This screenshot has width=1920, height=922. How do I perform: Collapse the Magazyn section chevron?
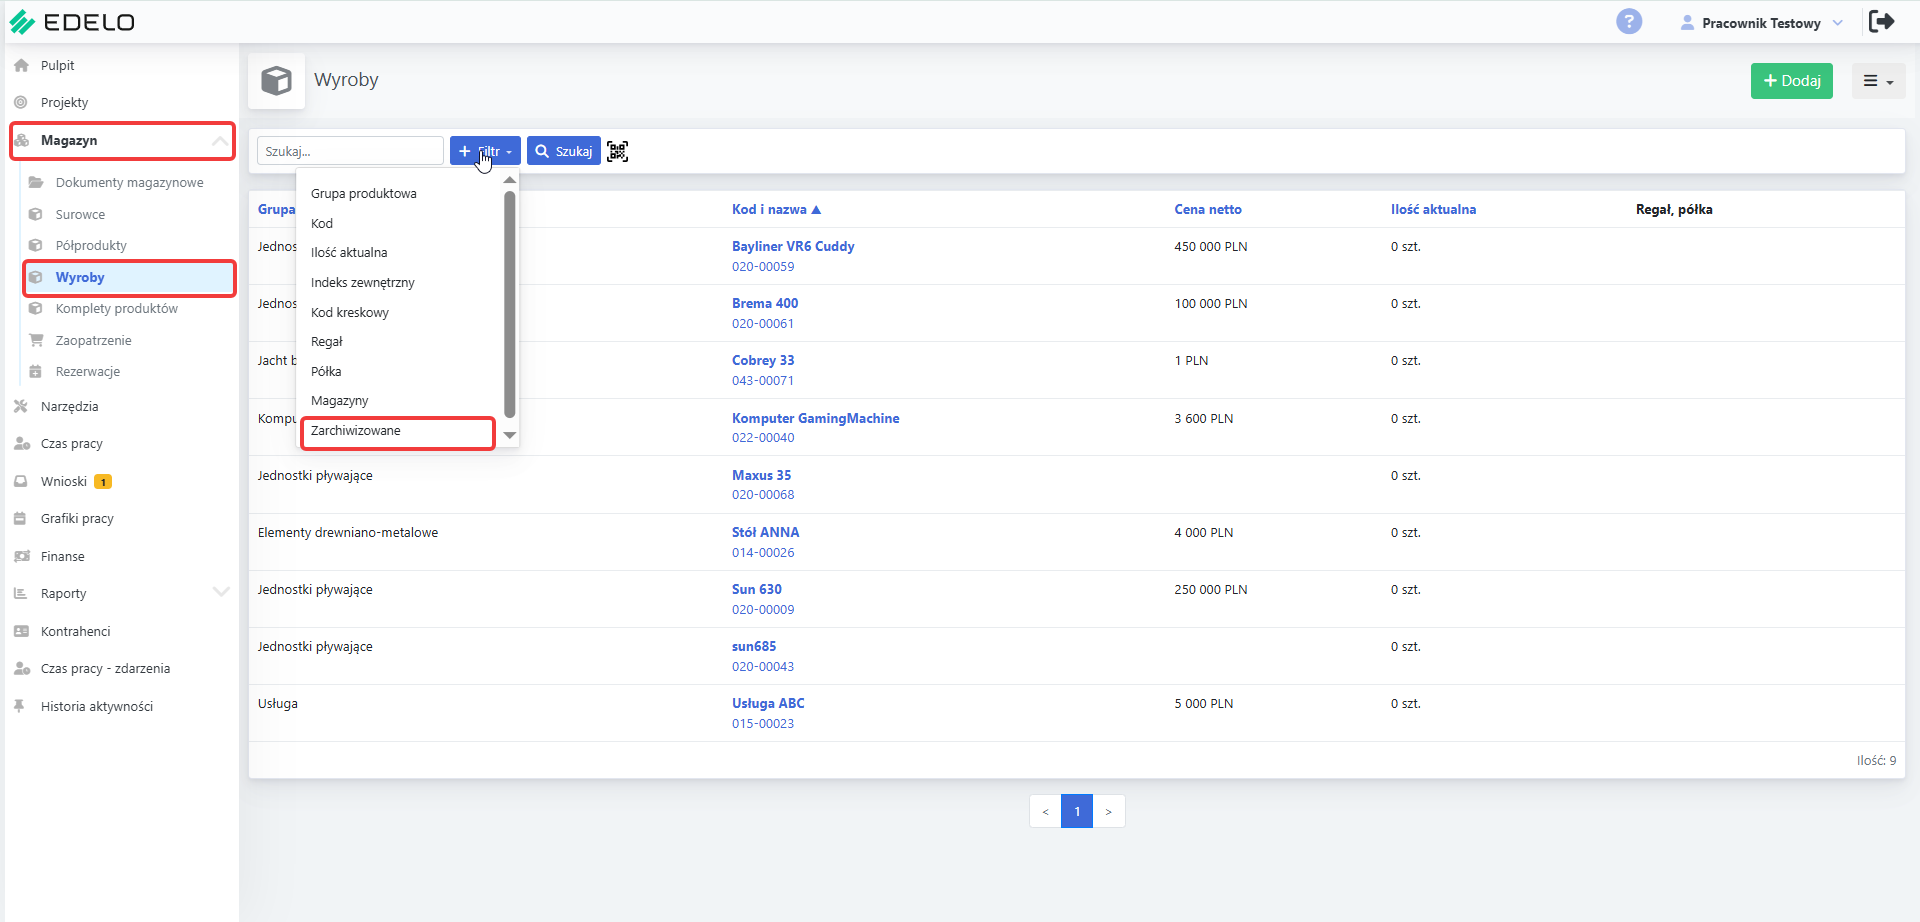point(220,141)
